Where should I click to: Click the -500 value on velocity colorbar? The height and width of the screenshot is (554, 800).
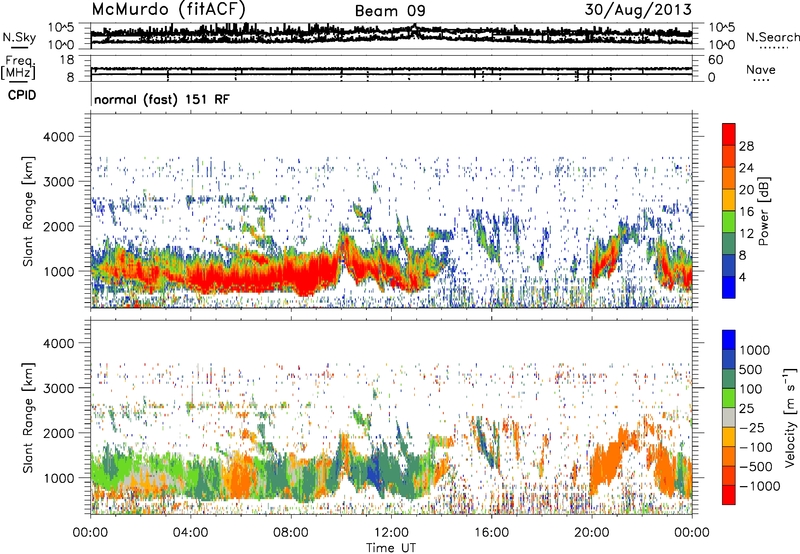[756, 466]
